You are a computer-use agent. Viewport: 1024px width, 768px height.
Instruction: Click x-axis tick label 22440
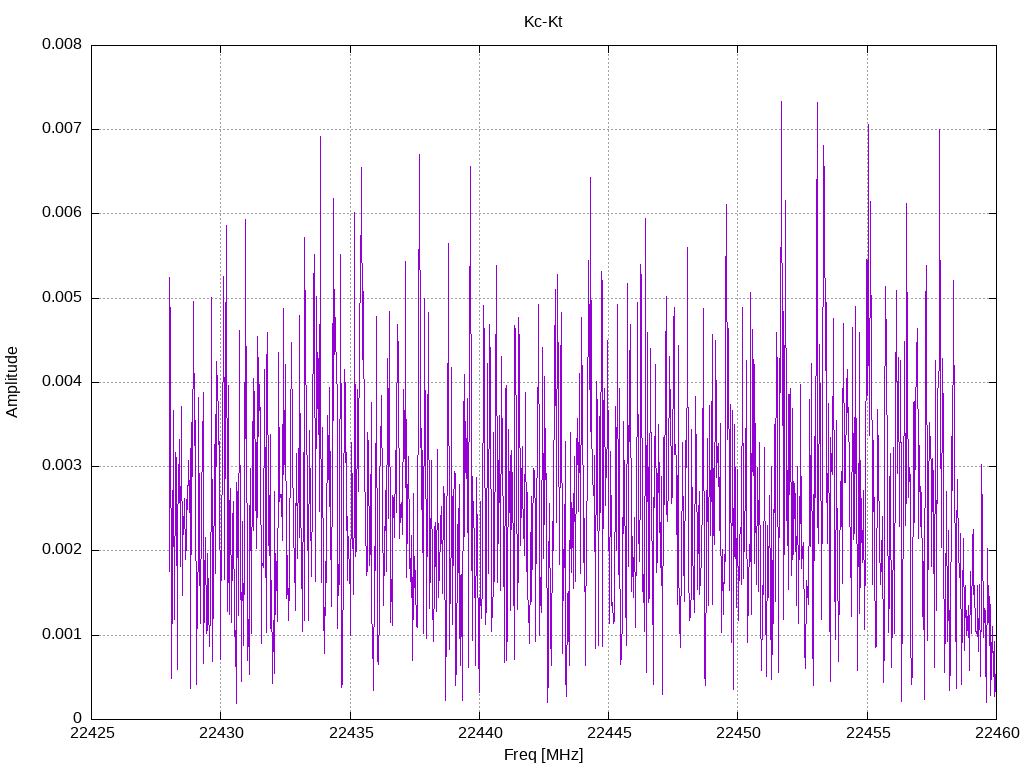pyautogui.click(x=480, y=733)
